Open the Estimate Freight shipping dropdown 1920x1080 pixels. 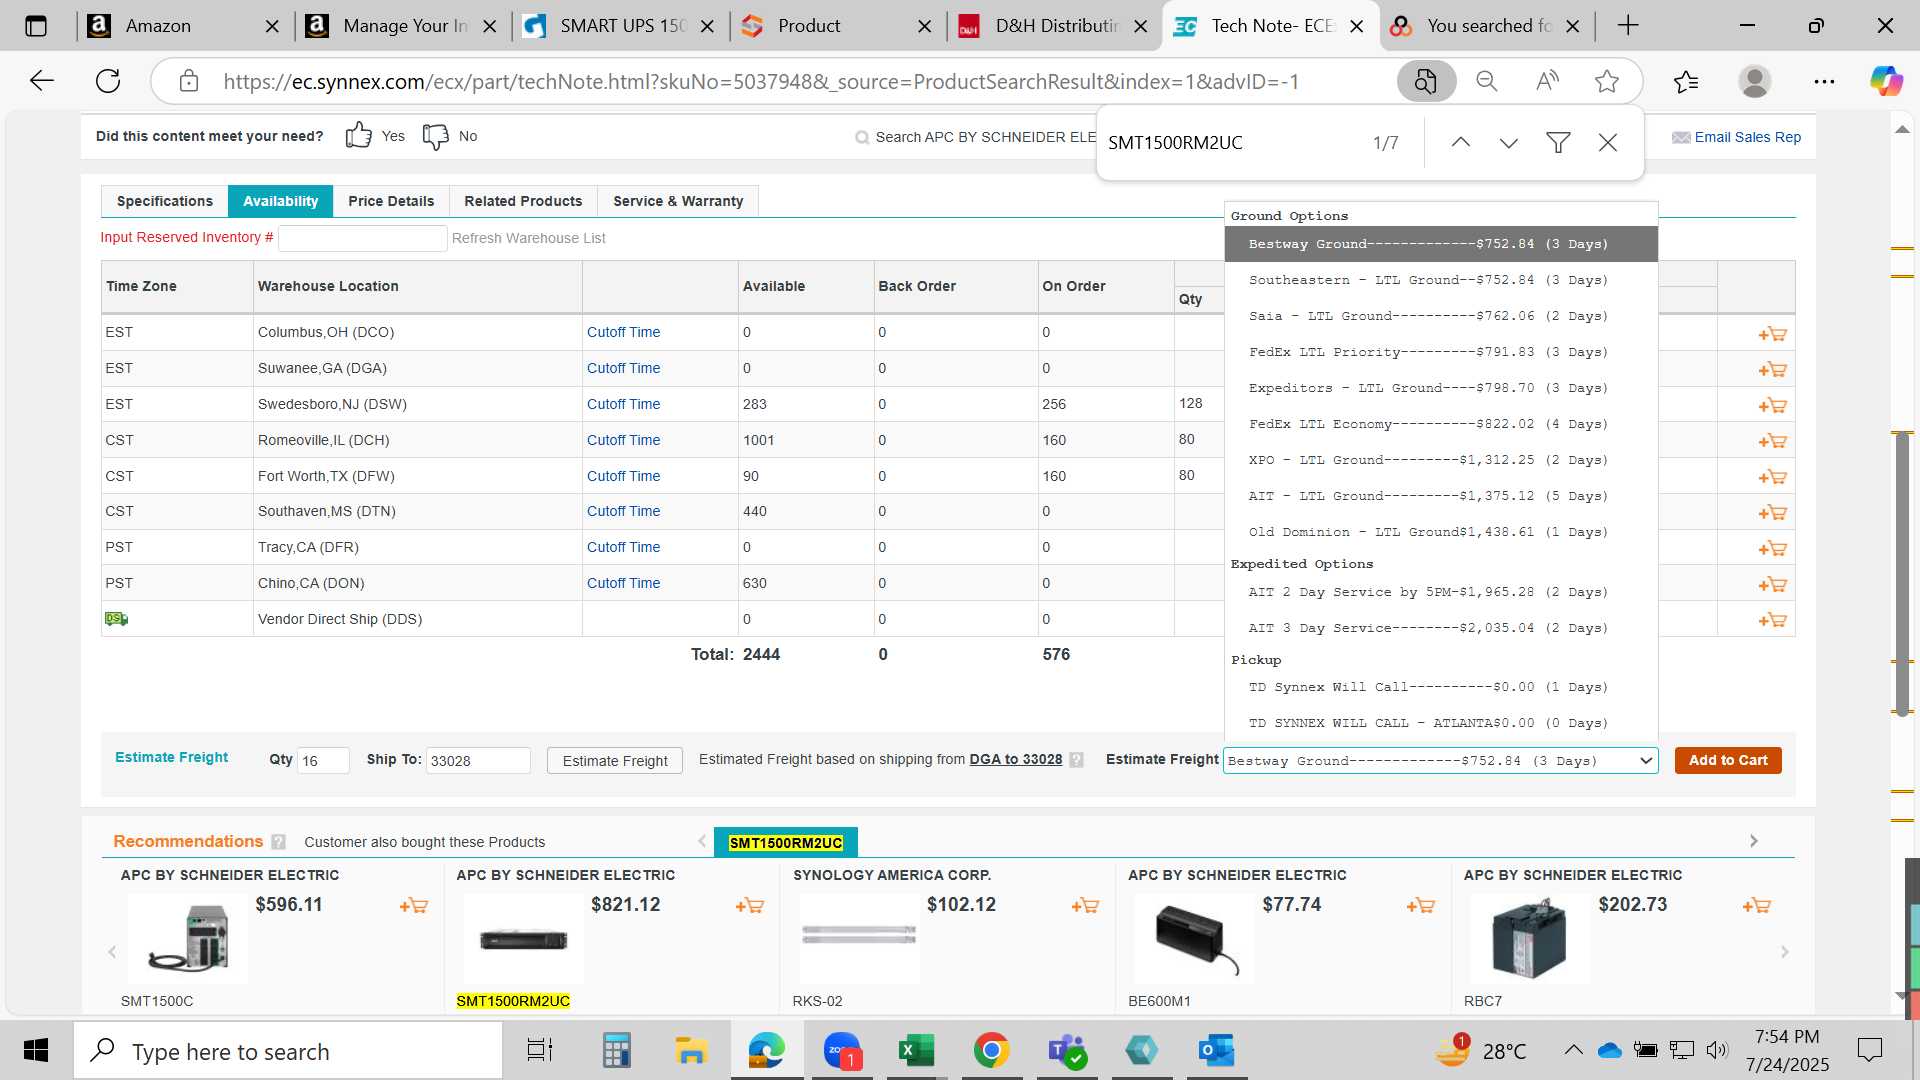pyautogui.click(x=1440, y=761)
